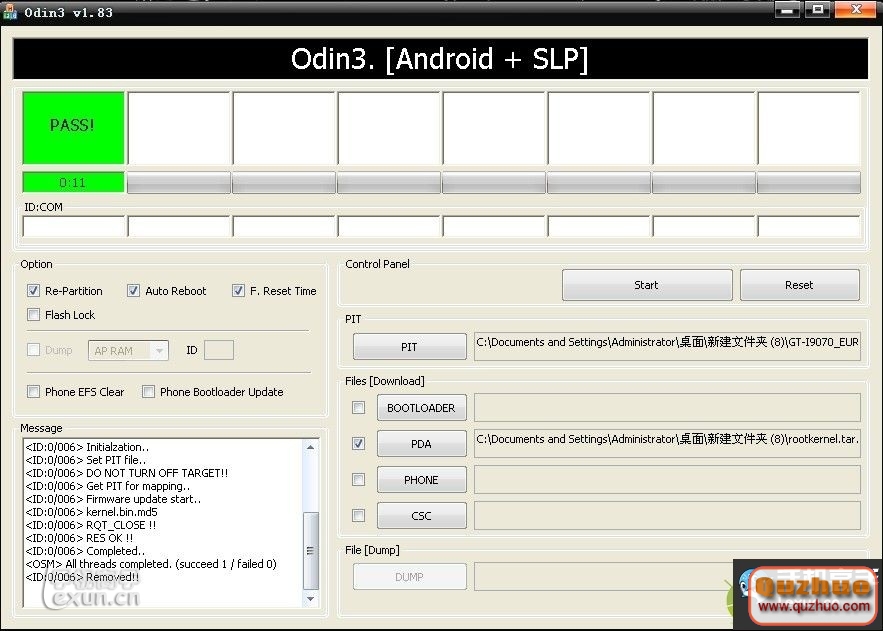Click the PDA file path field
883x631 pixels.
(x=666, y=441)
